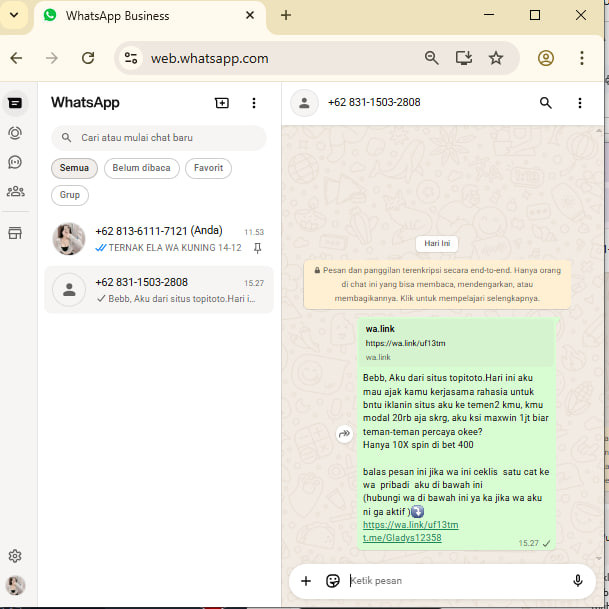Click the Cari atau mulai chat baru field
The image size is (609, 609).
pyautogui.click(x=158, y=137)
